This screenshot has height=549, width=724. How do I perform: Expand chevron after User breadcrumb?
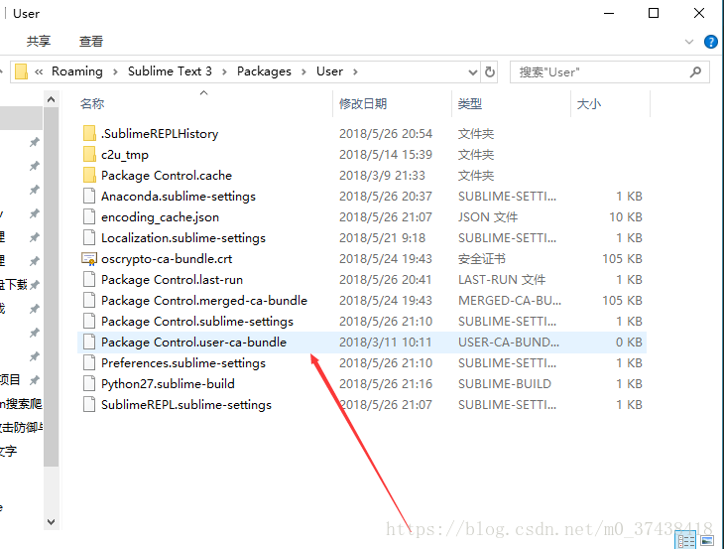click(x=355, y=72)
